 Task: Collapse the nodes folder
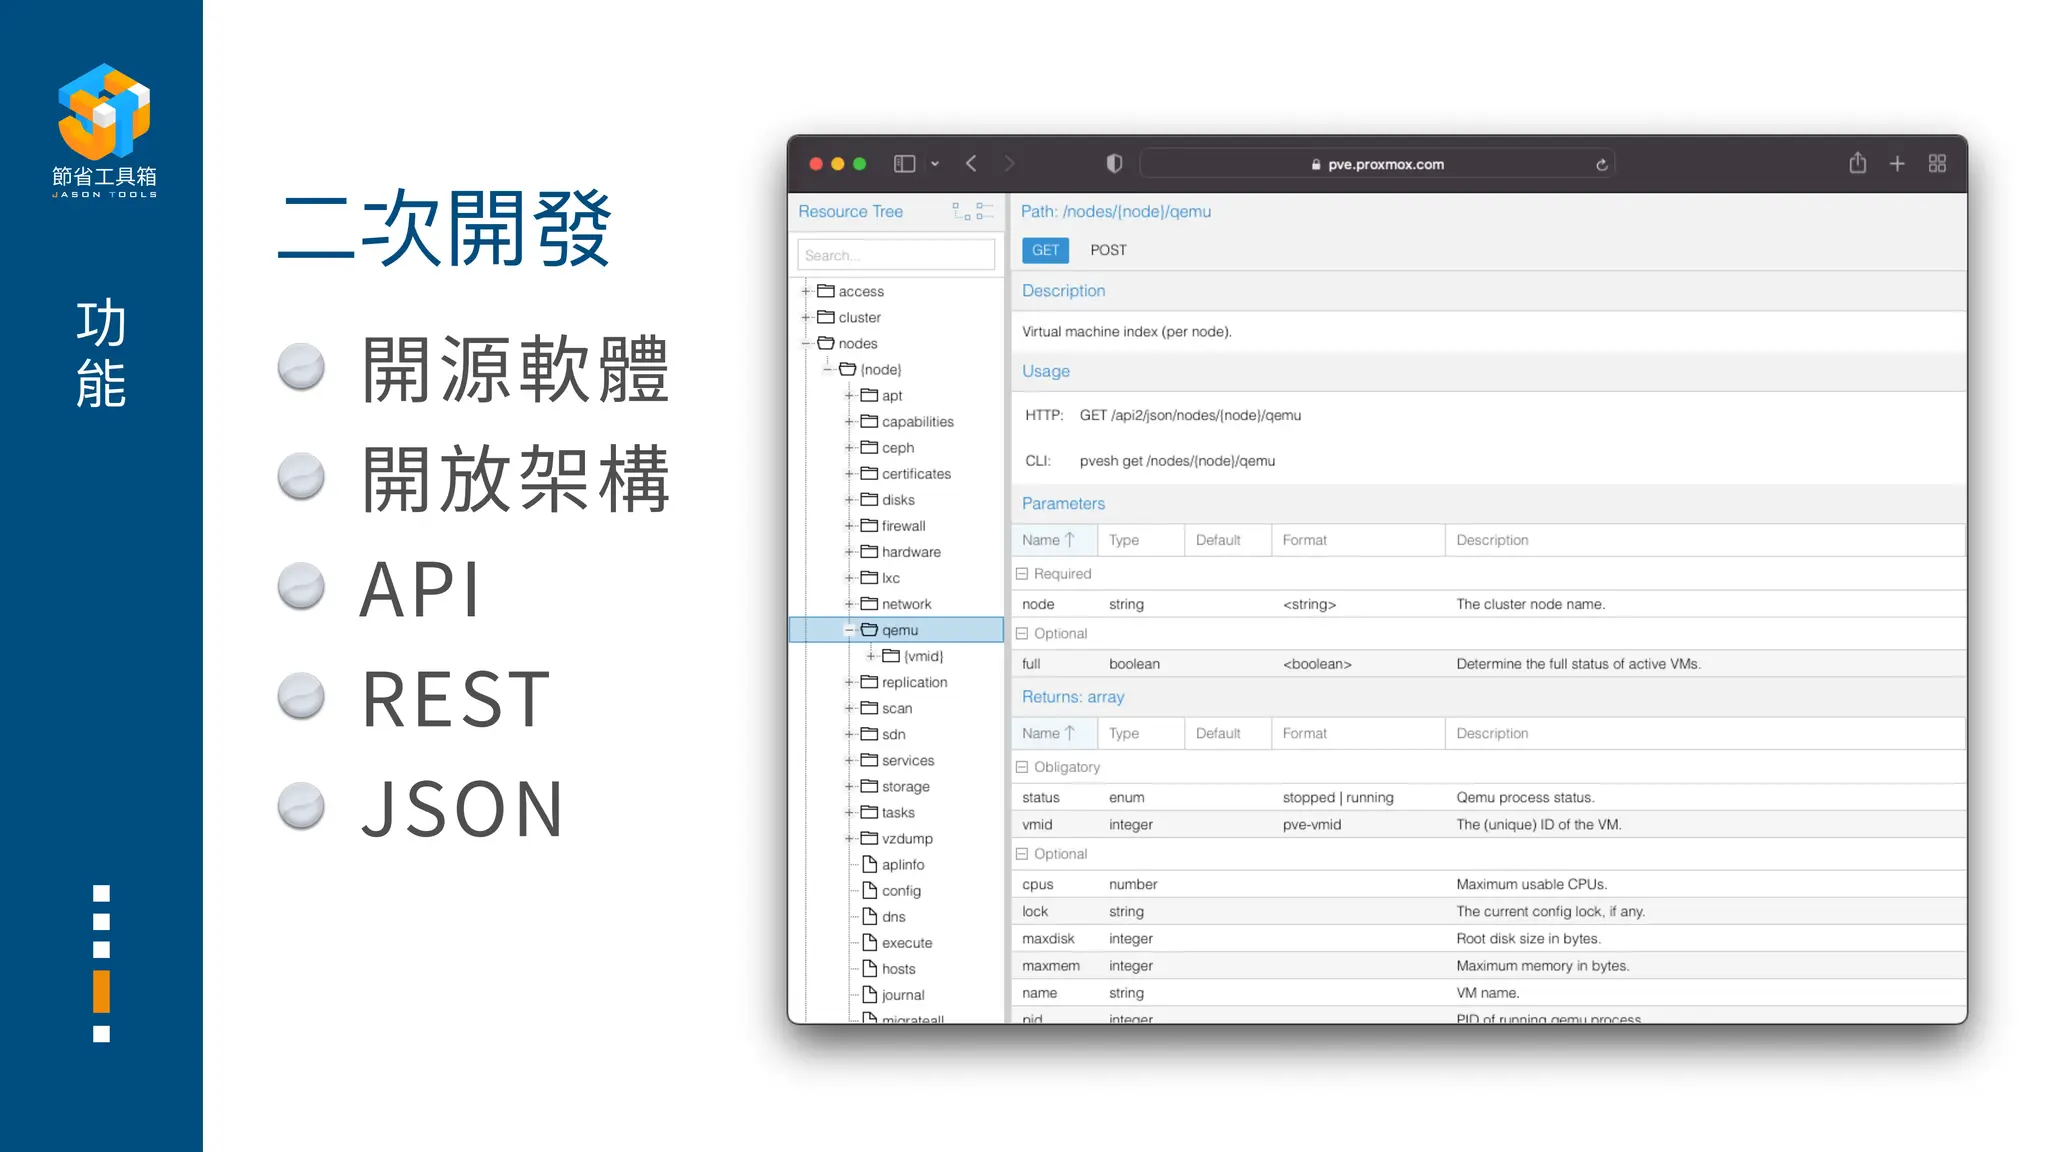tap(806, 343)
